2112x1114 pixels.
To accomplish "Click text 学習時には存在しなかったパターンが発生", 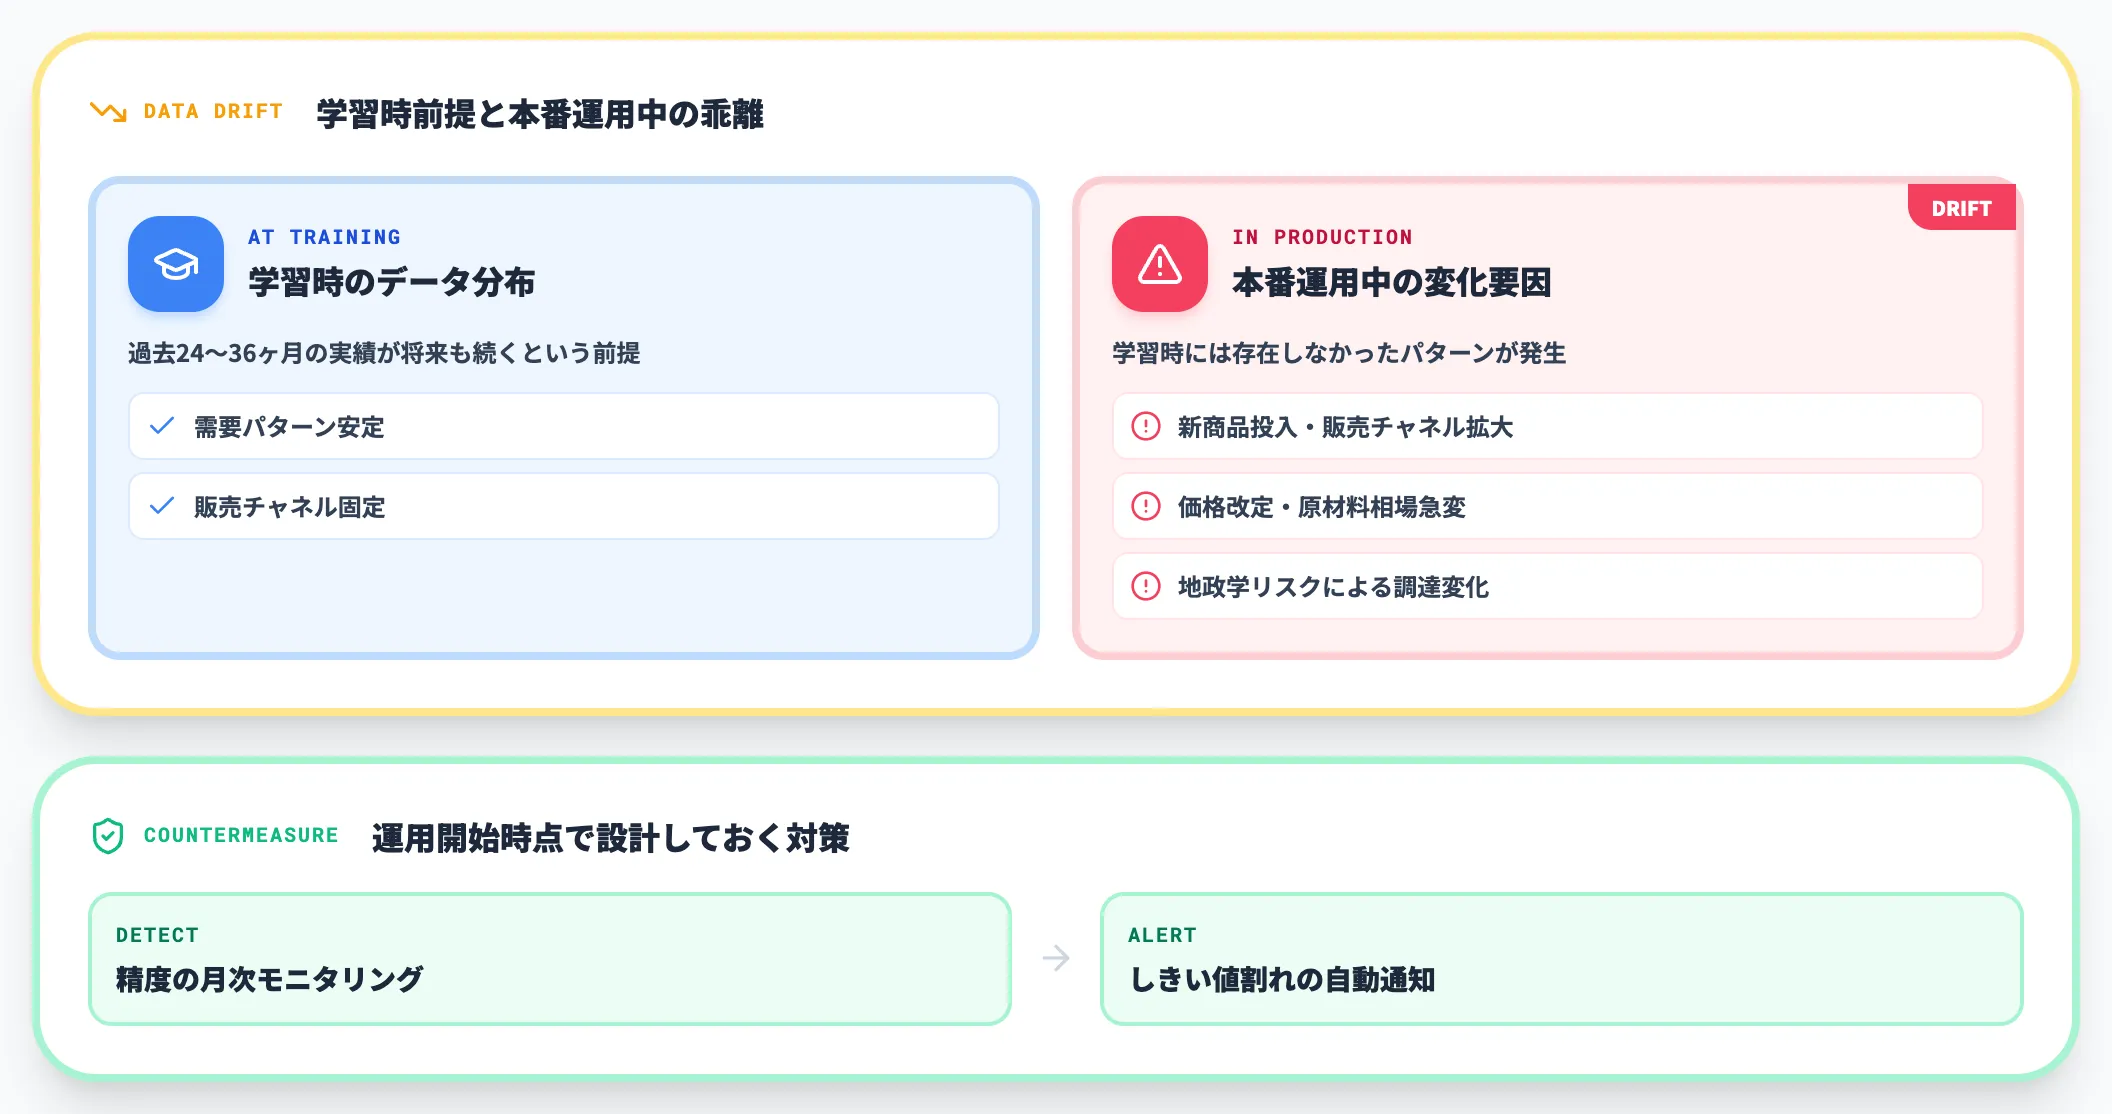I will point(1339,353).
